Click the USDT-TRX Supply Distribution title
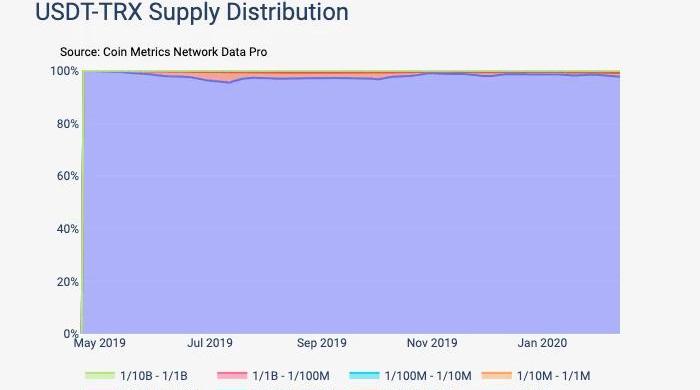The height and width of the screenshot is (390, 700). [x=192, y=12]
